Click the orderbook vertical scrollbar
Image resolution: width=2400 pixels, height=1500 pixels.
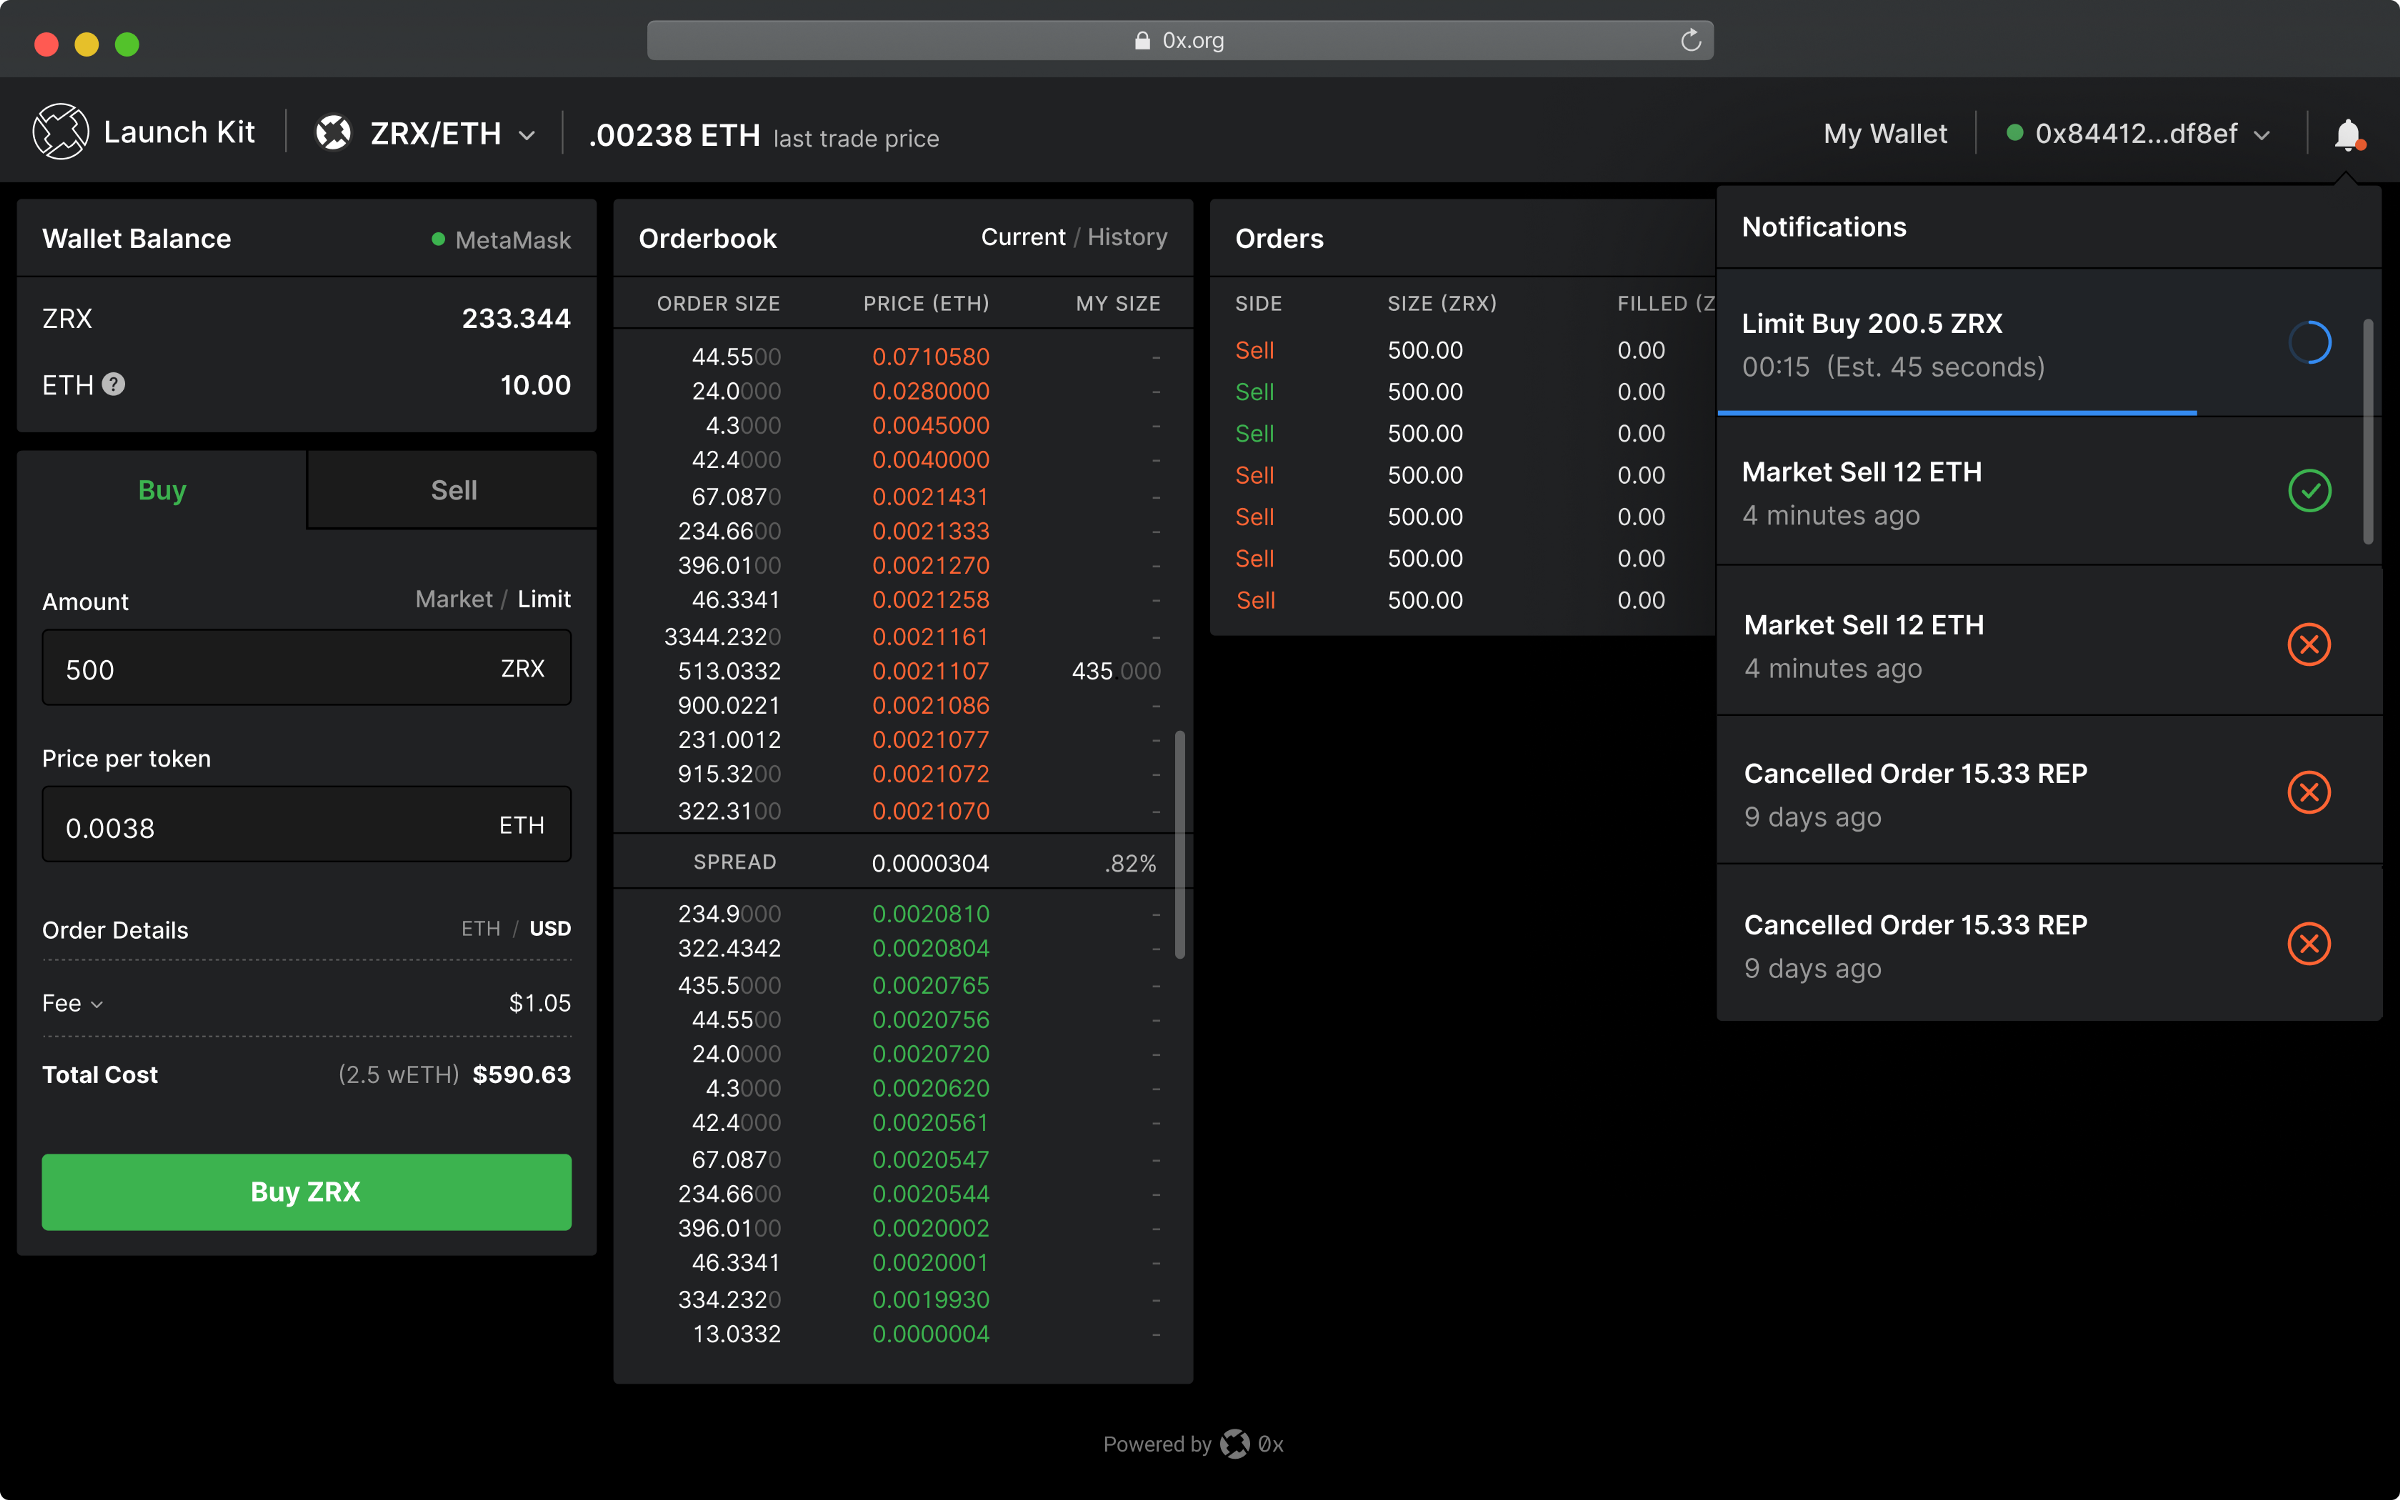1180,845
